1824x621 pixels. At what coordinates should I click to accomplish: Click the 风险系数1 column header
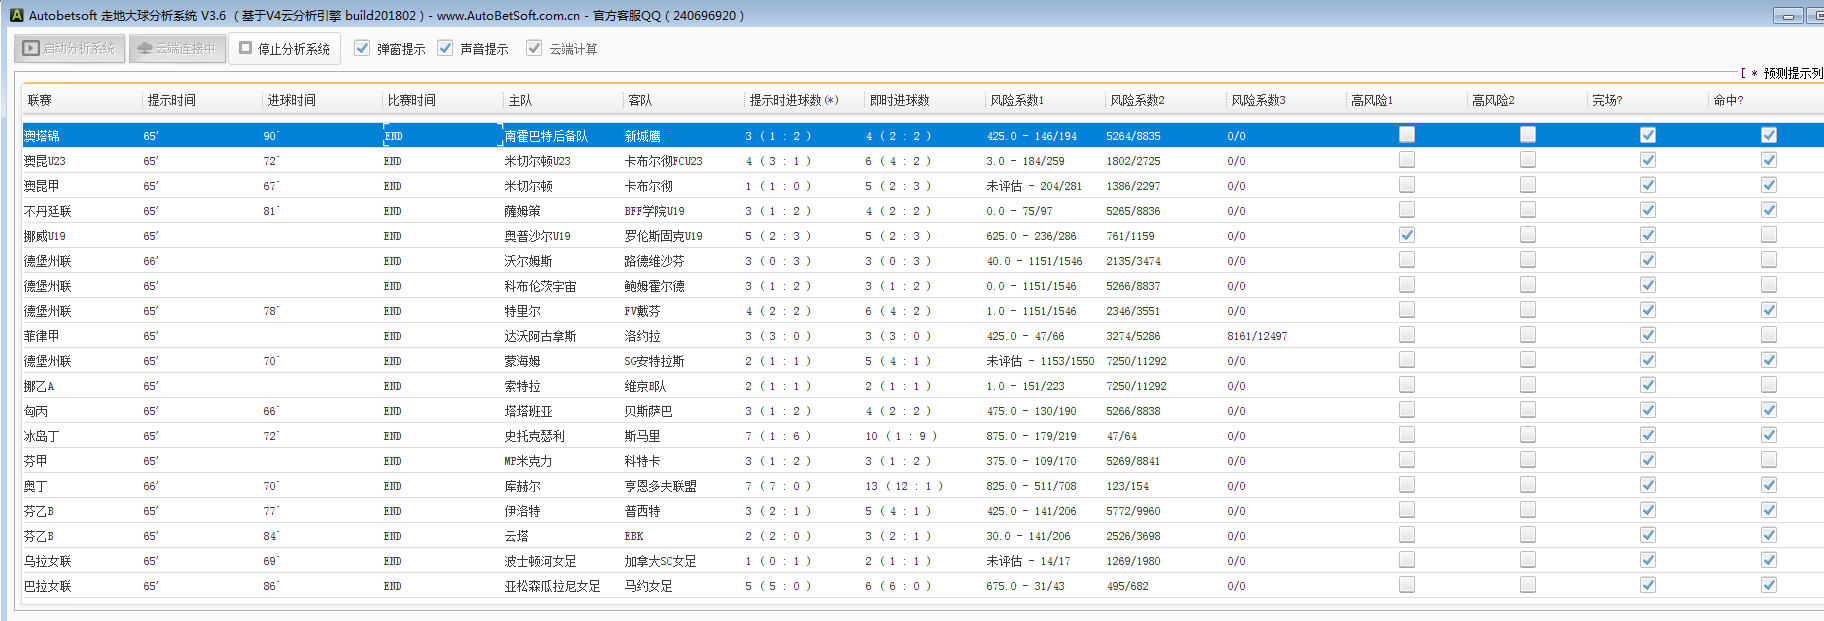pos(1017,100)
